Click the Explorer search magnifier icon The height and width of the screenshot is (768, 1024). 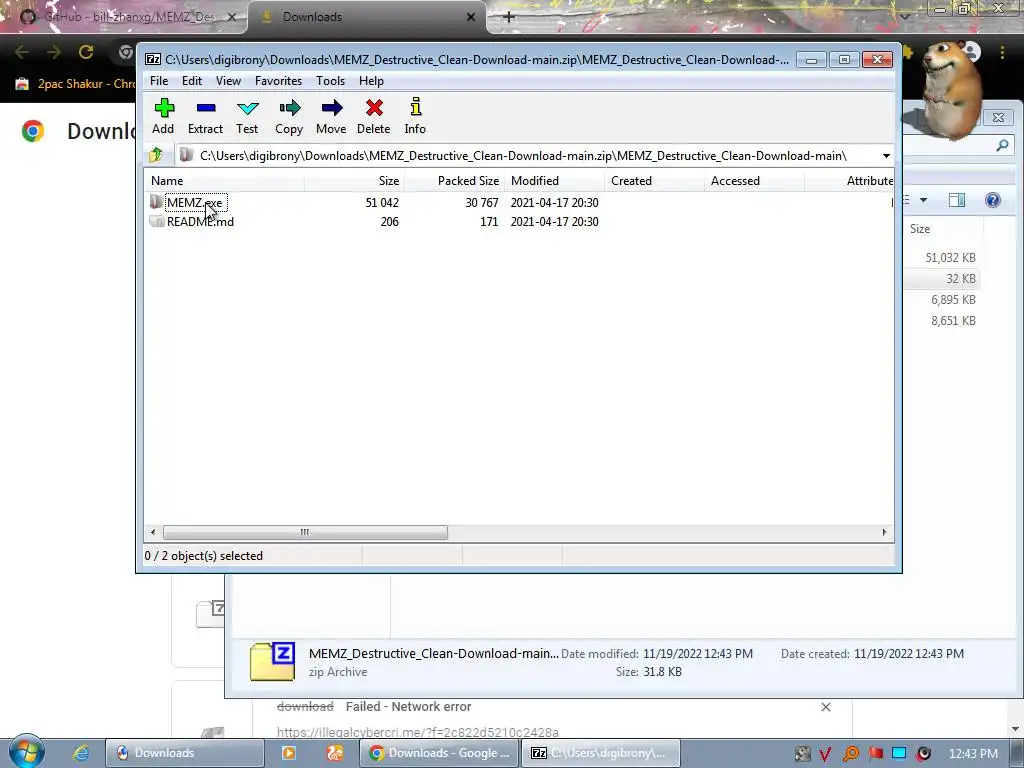pos(1002,146)
